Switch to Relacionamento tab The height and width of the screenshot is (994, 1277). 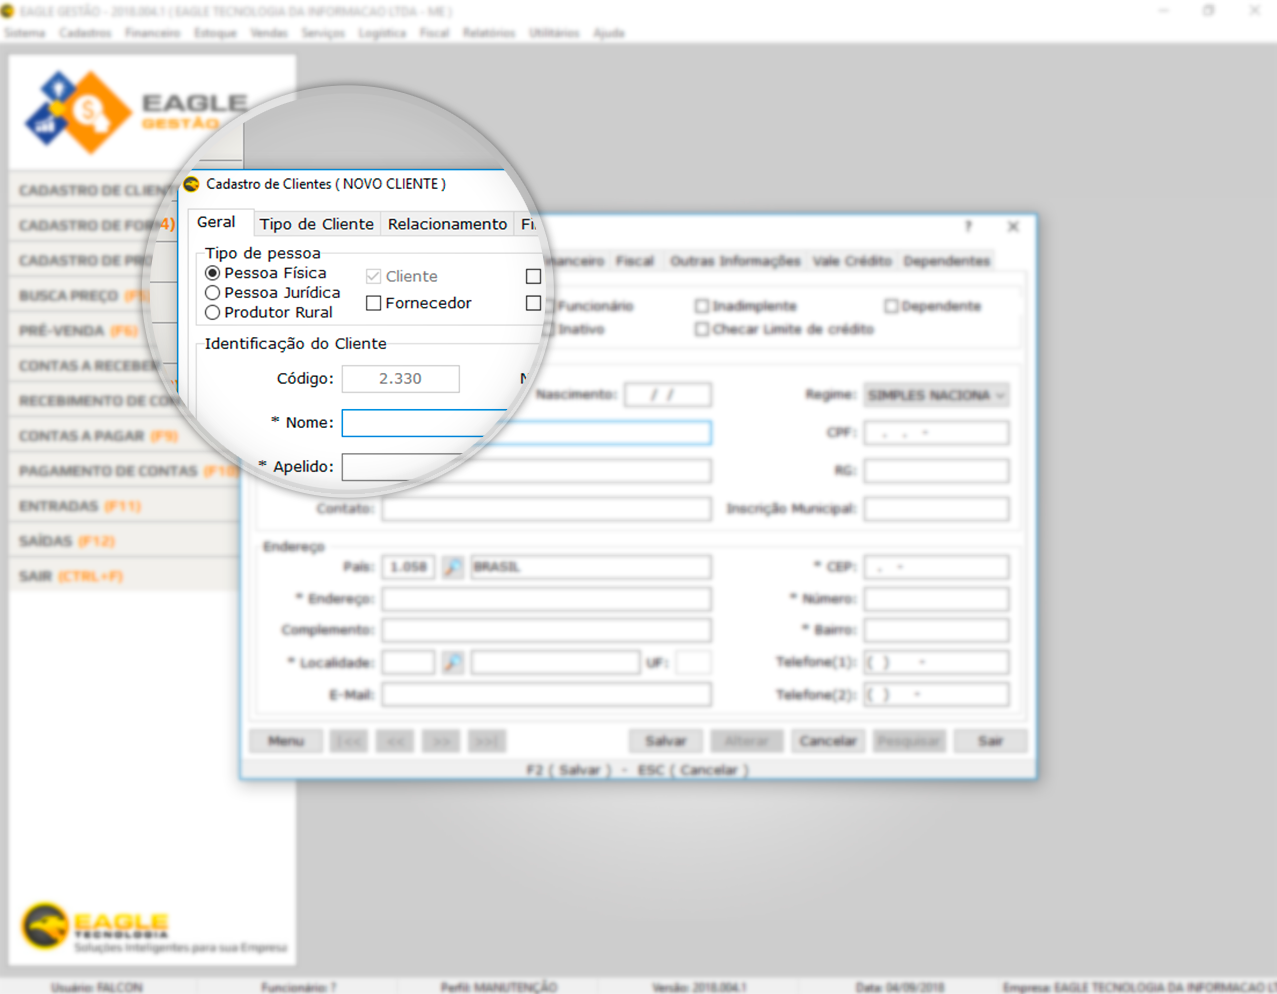[447, 224]
